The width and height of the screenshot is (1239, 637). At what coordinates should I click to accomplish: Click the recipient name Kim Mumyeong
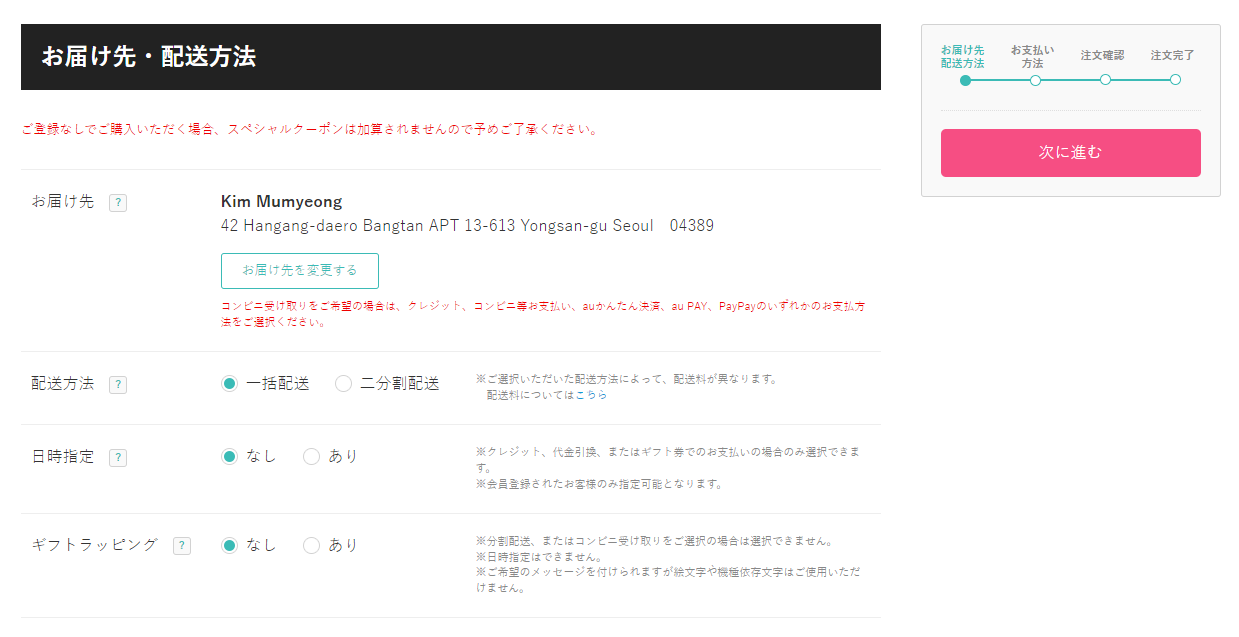(x=281, y=202)
